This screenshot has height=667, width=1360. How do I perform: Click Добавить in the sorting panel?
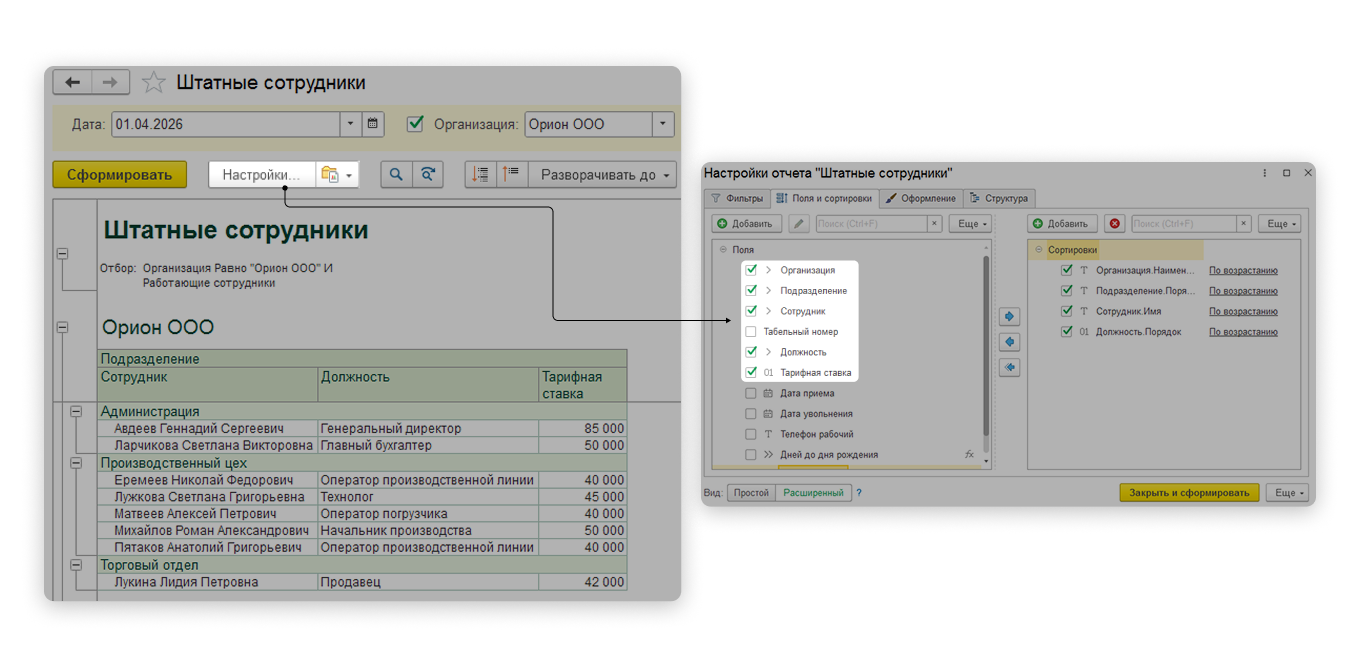pyautogui.click(x=1063, y=224)
